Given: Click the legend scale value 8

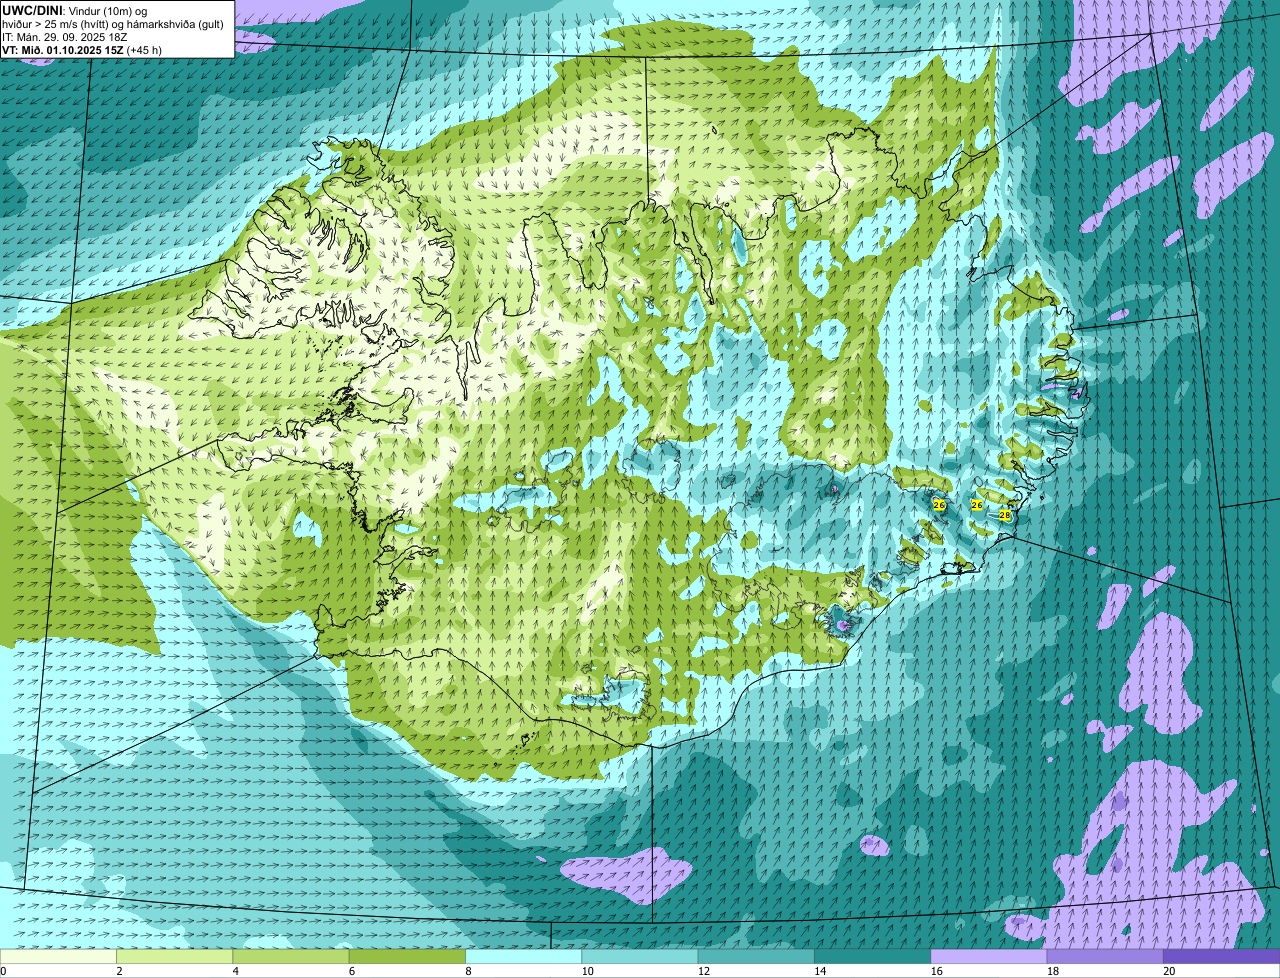Looking at the screenshot, I should click(x=467, y=971).
